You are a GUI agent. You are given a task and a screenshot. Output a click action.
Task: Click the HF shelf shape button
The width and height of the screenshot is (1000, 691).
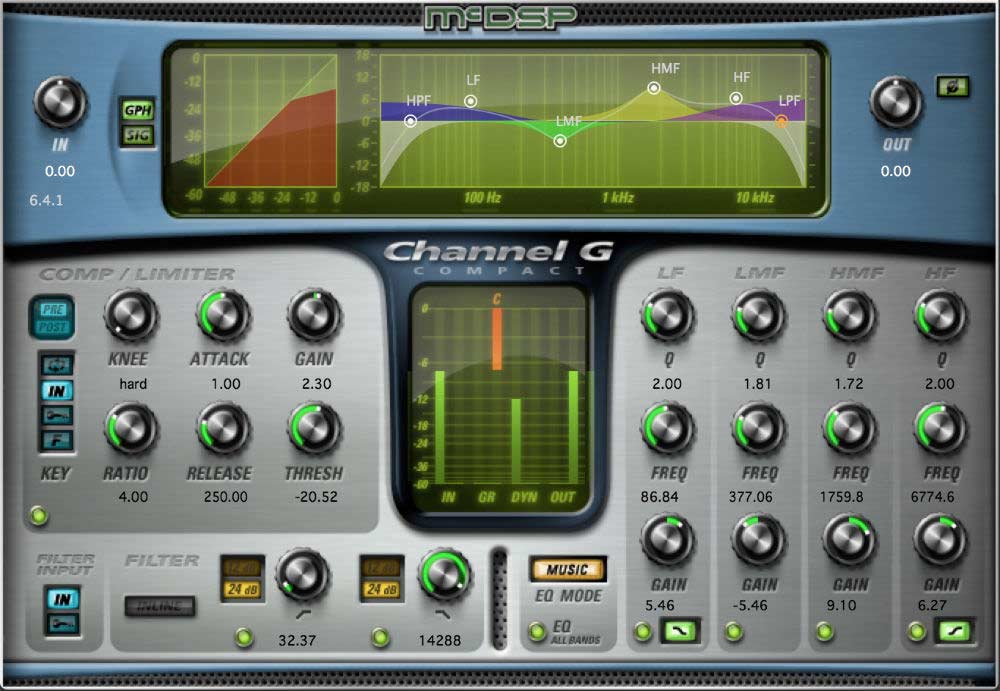click(953, 632)
